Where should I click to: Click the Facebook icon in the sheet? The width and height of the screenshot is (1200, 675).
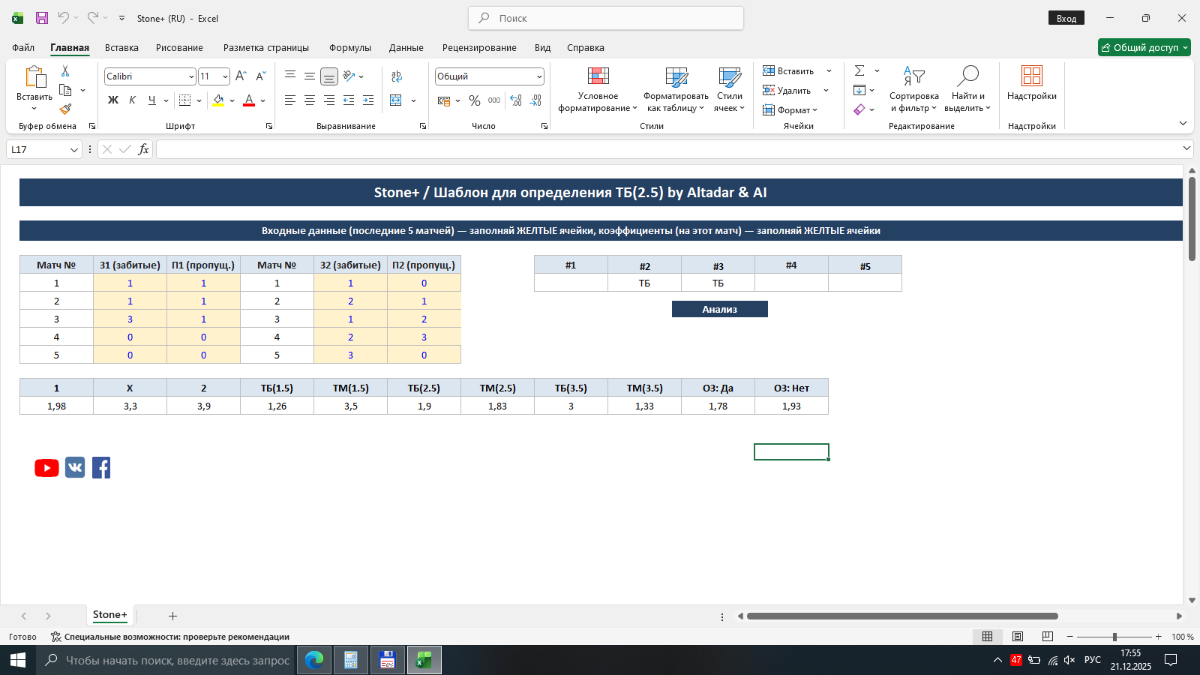(101, 468)
